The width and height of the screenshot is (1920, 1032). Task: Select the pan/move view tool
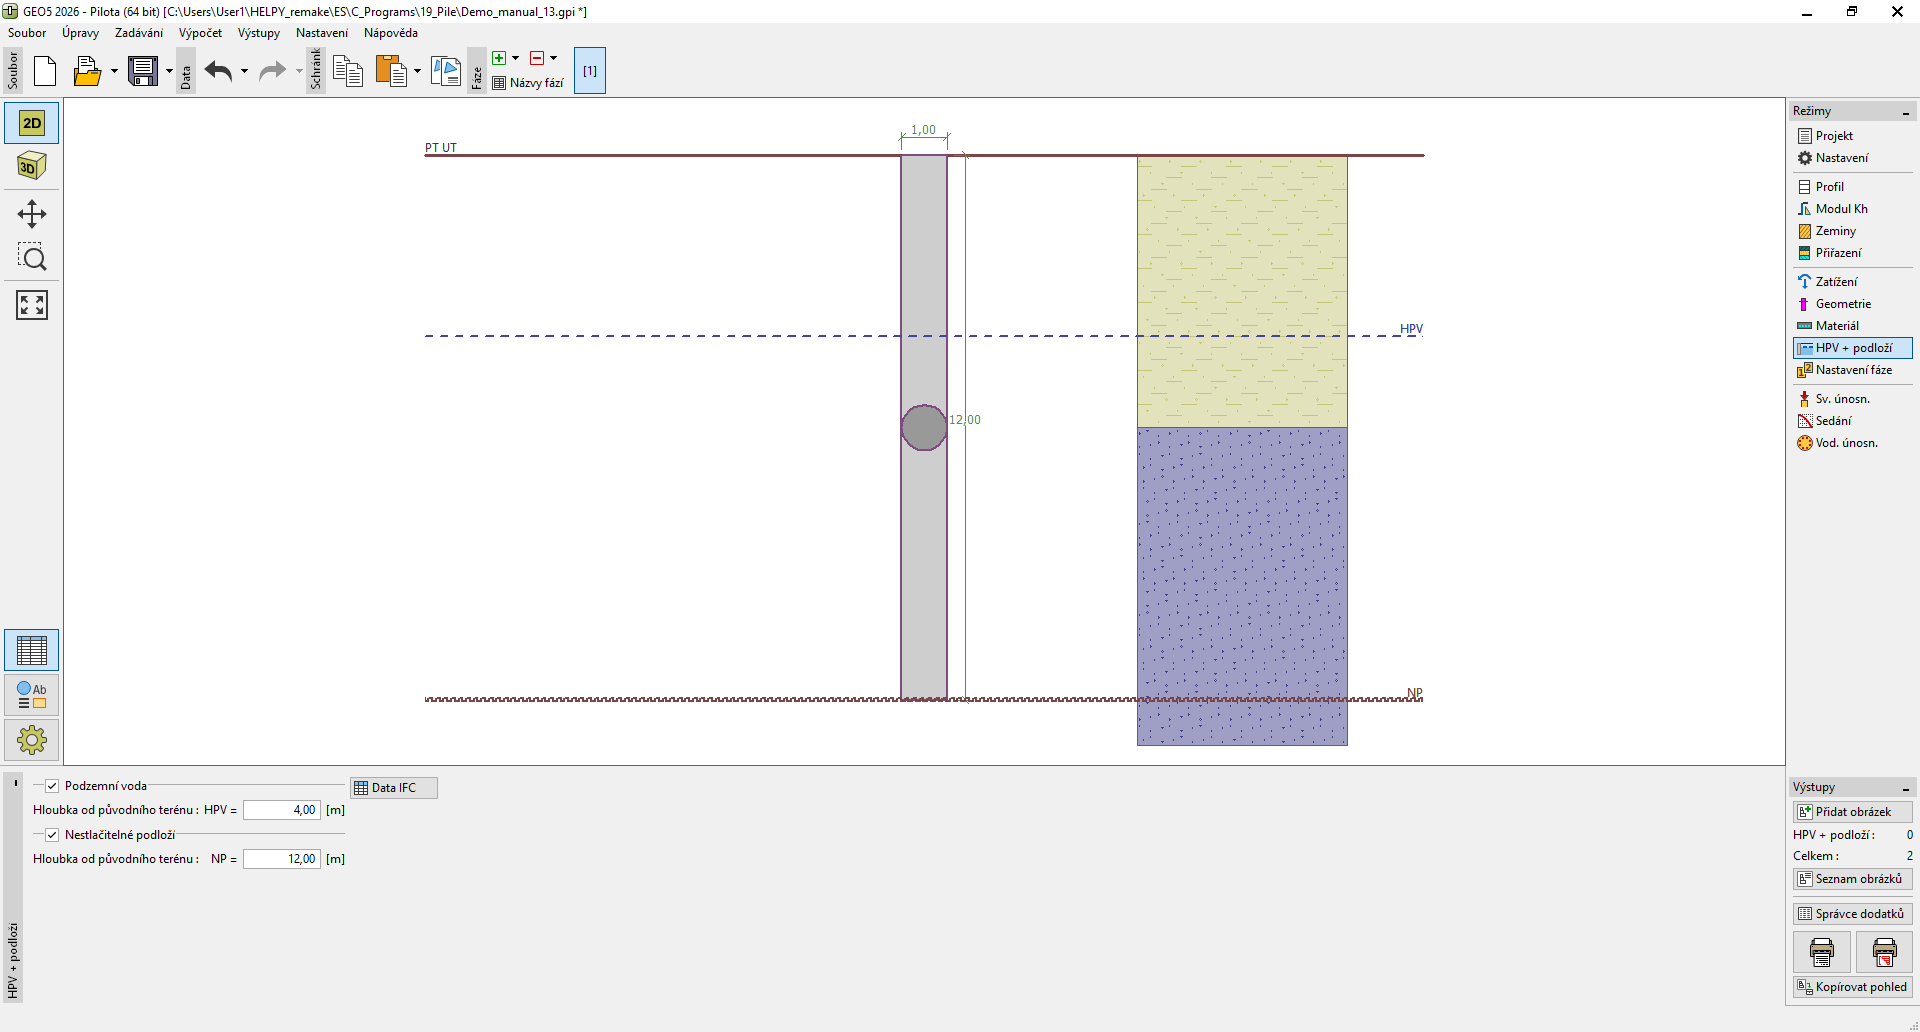coord(32,214)
